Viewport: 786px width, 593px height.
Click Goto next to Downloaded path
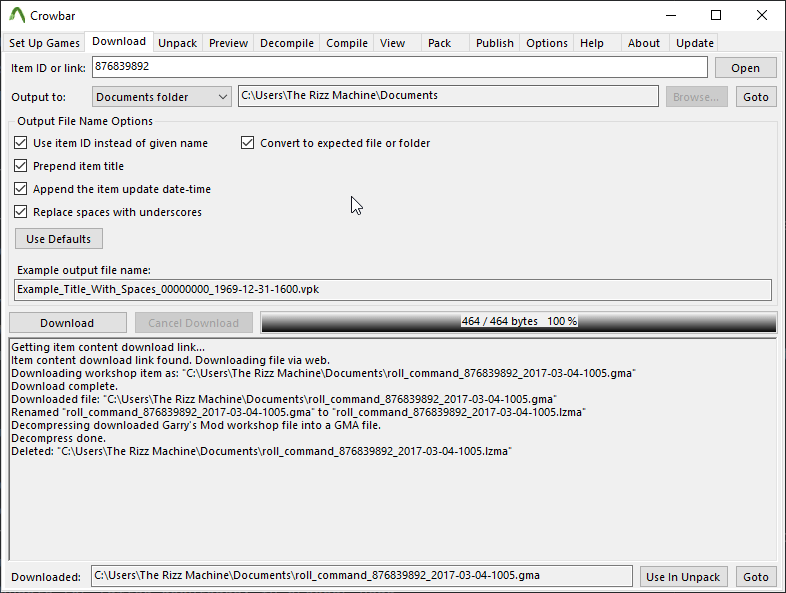(x=756, y=577)
